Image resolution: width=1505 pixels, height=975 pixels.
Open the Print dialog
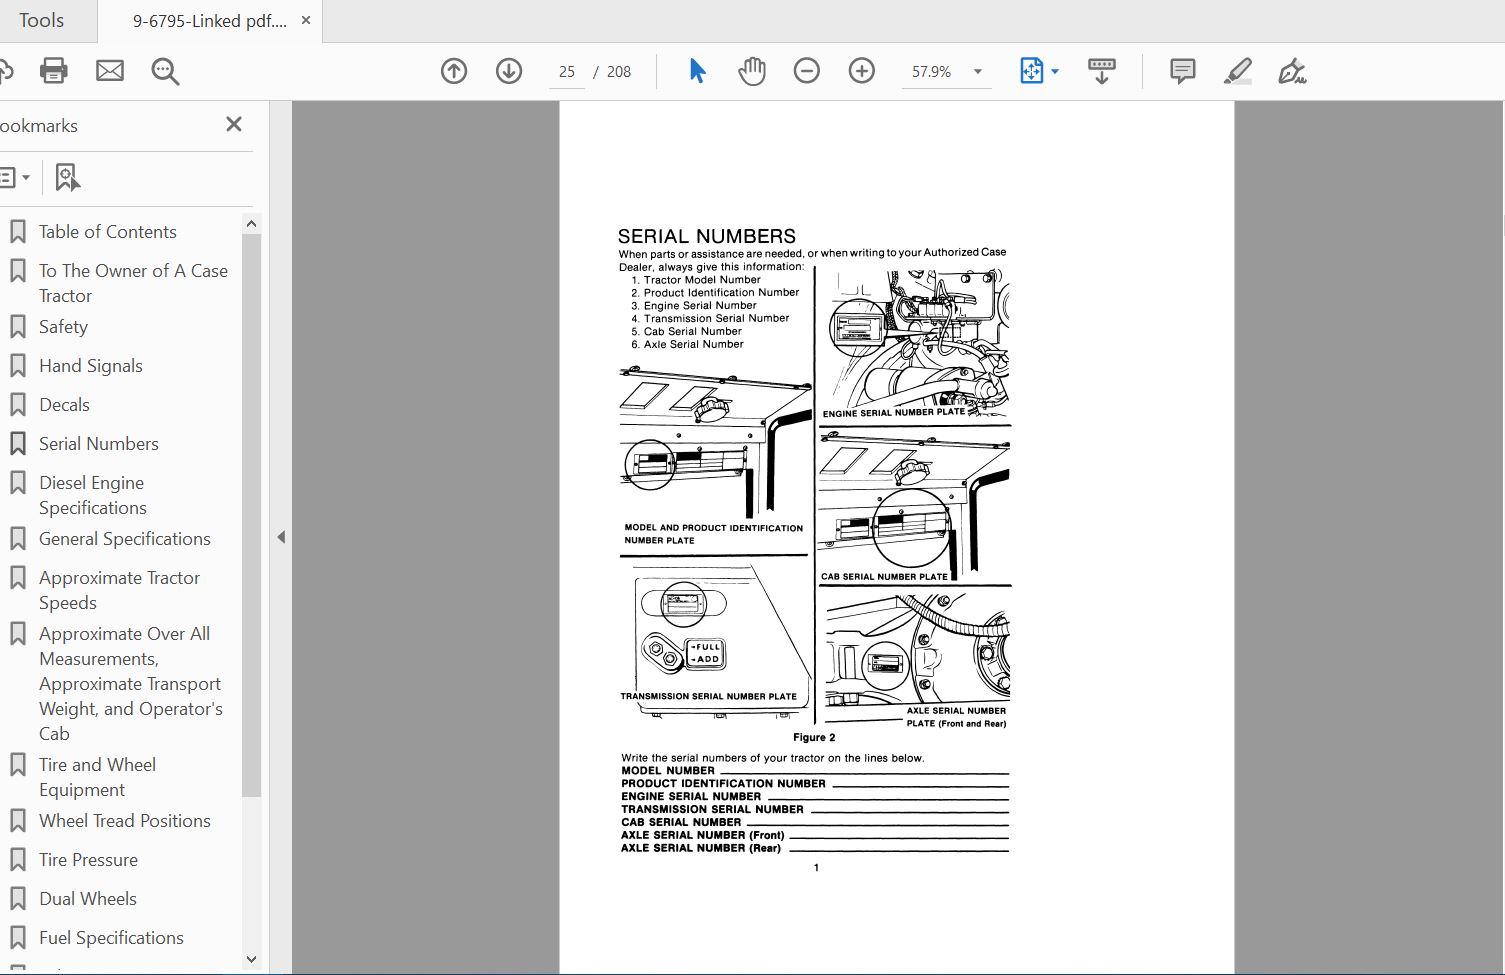53,70
